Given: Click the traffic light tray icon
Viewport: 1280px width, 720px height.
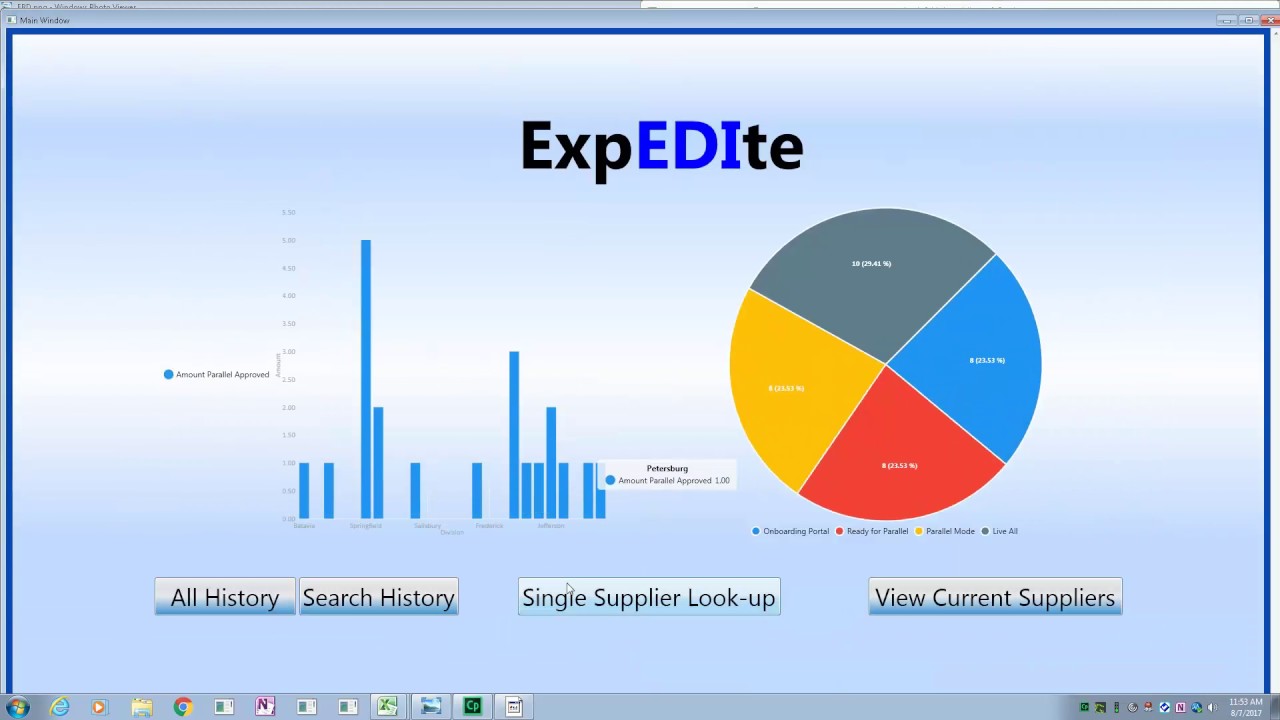Looking at the screenshot, I should point(1117,707).
